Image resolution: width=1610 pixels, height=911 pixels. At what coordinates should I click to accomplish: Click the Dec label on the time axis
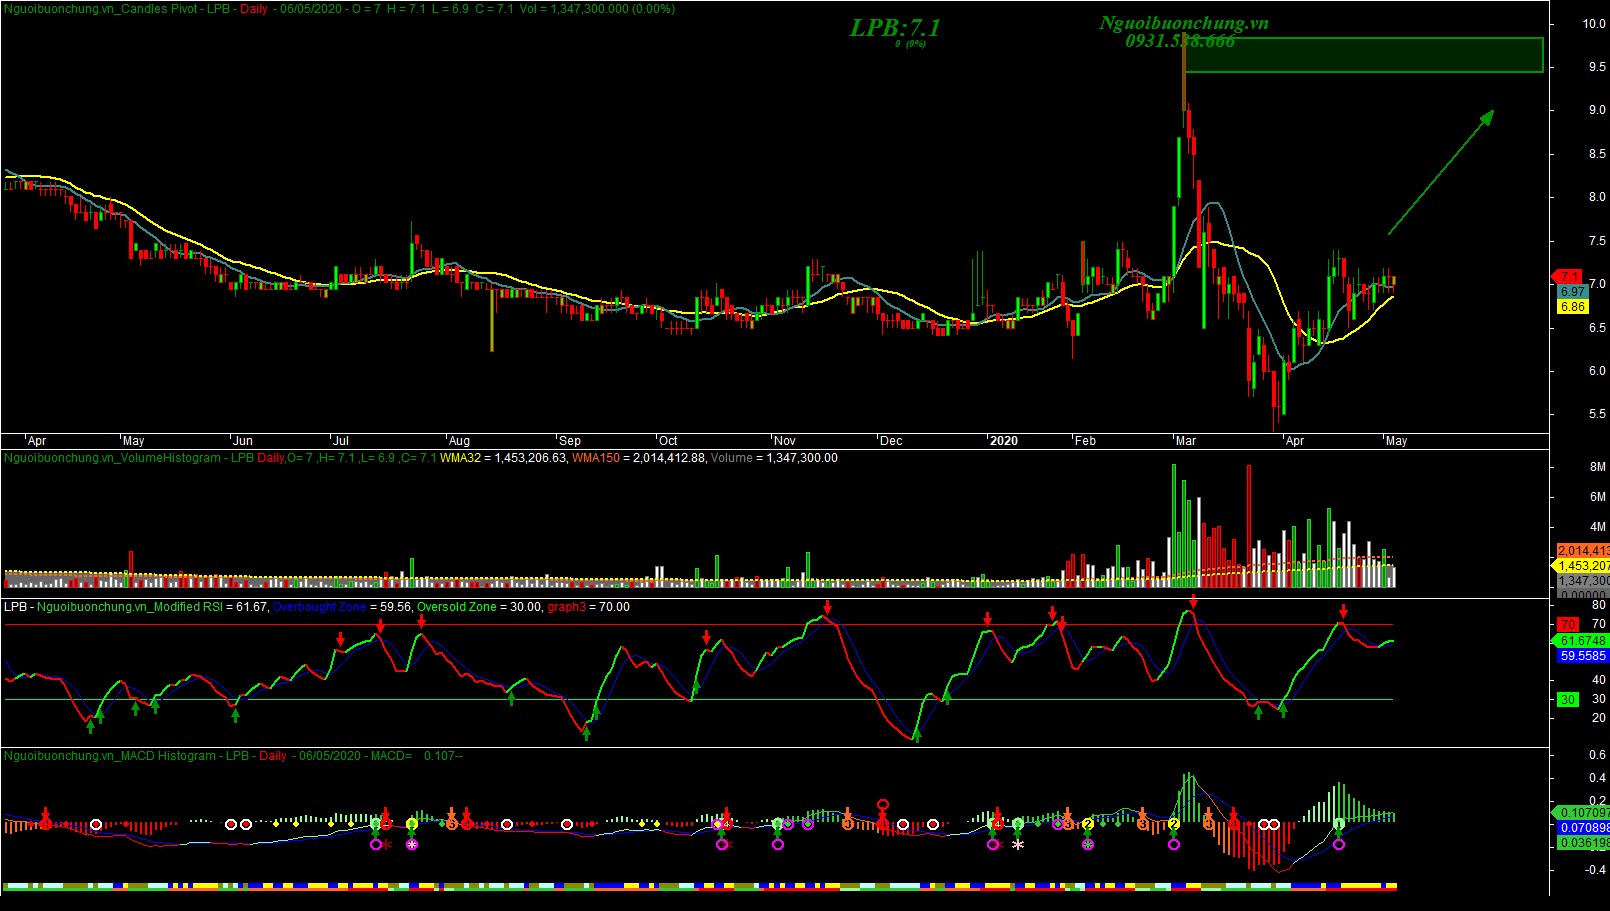(891, 441)
